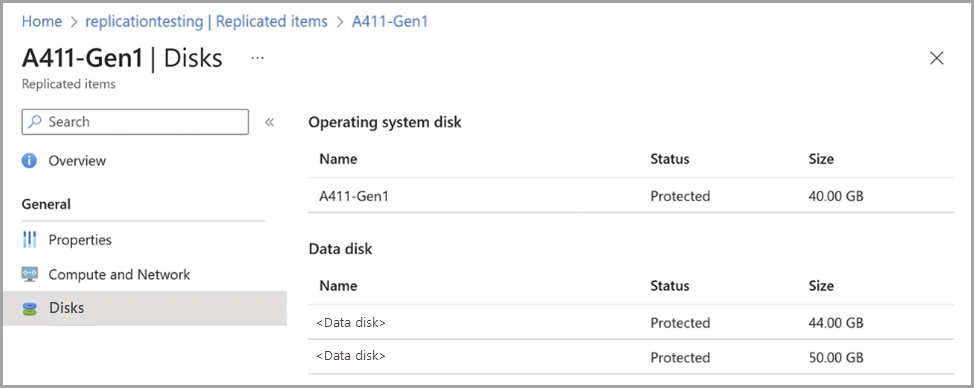Click the Disks stacked-disk icon
The width and height of the screenshot is (974, 388).
(x=29, y=309)
